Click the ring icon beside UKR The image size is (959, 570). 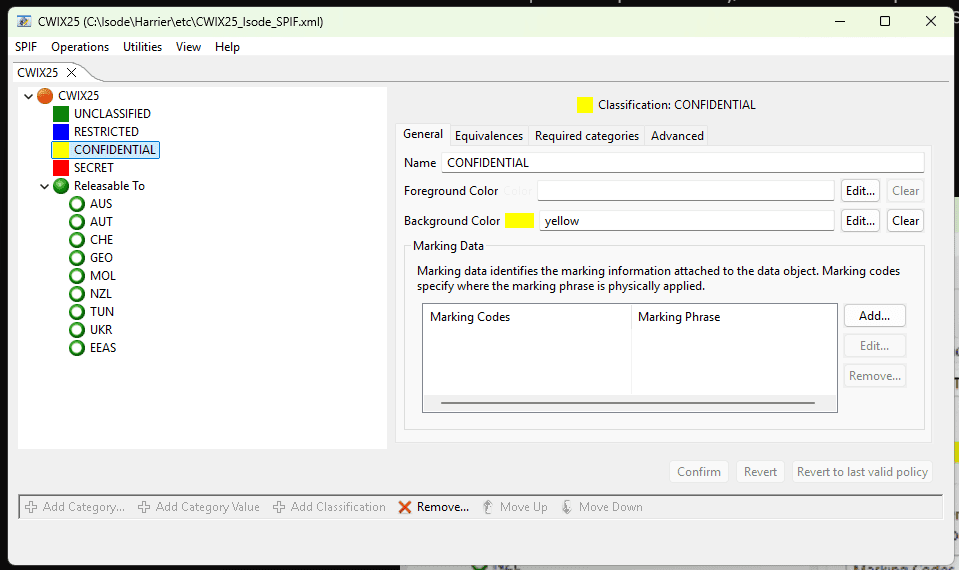click(x=76, y=330)
